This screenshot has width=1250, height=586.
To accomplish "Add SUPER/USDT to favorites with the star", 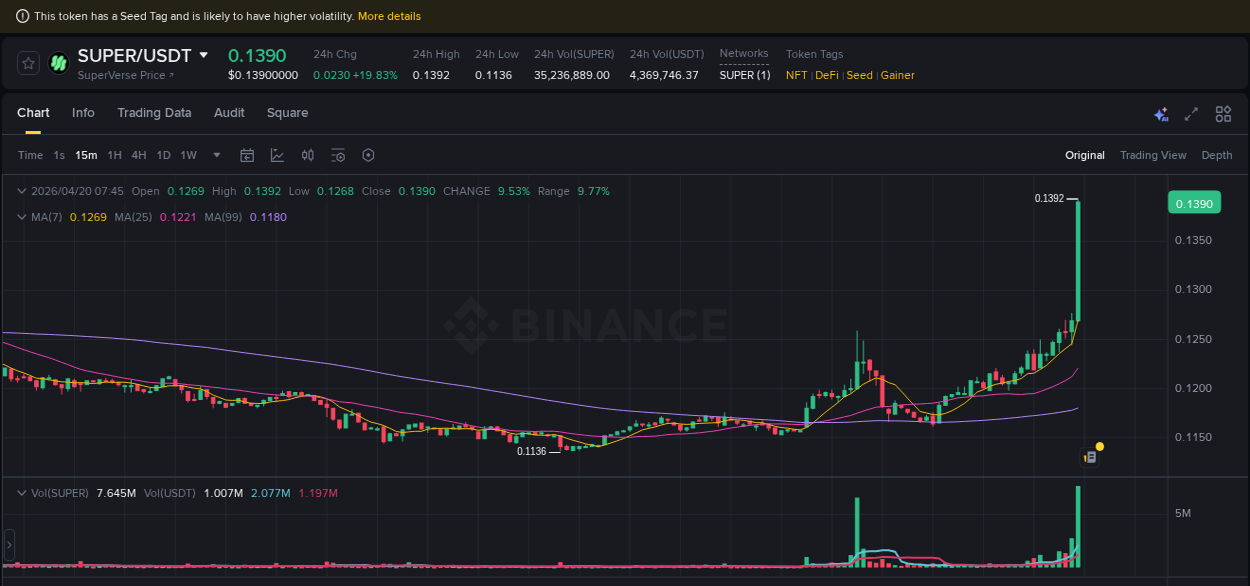I will pyautogui.click(x=27, y=62).
